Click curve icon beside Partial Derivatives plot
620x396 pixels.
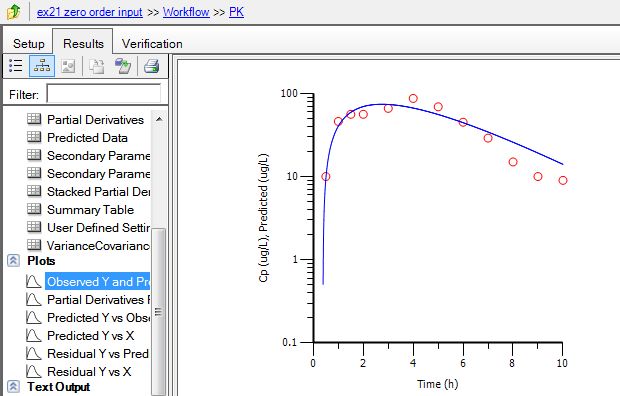(x=34, y=299)
